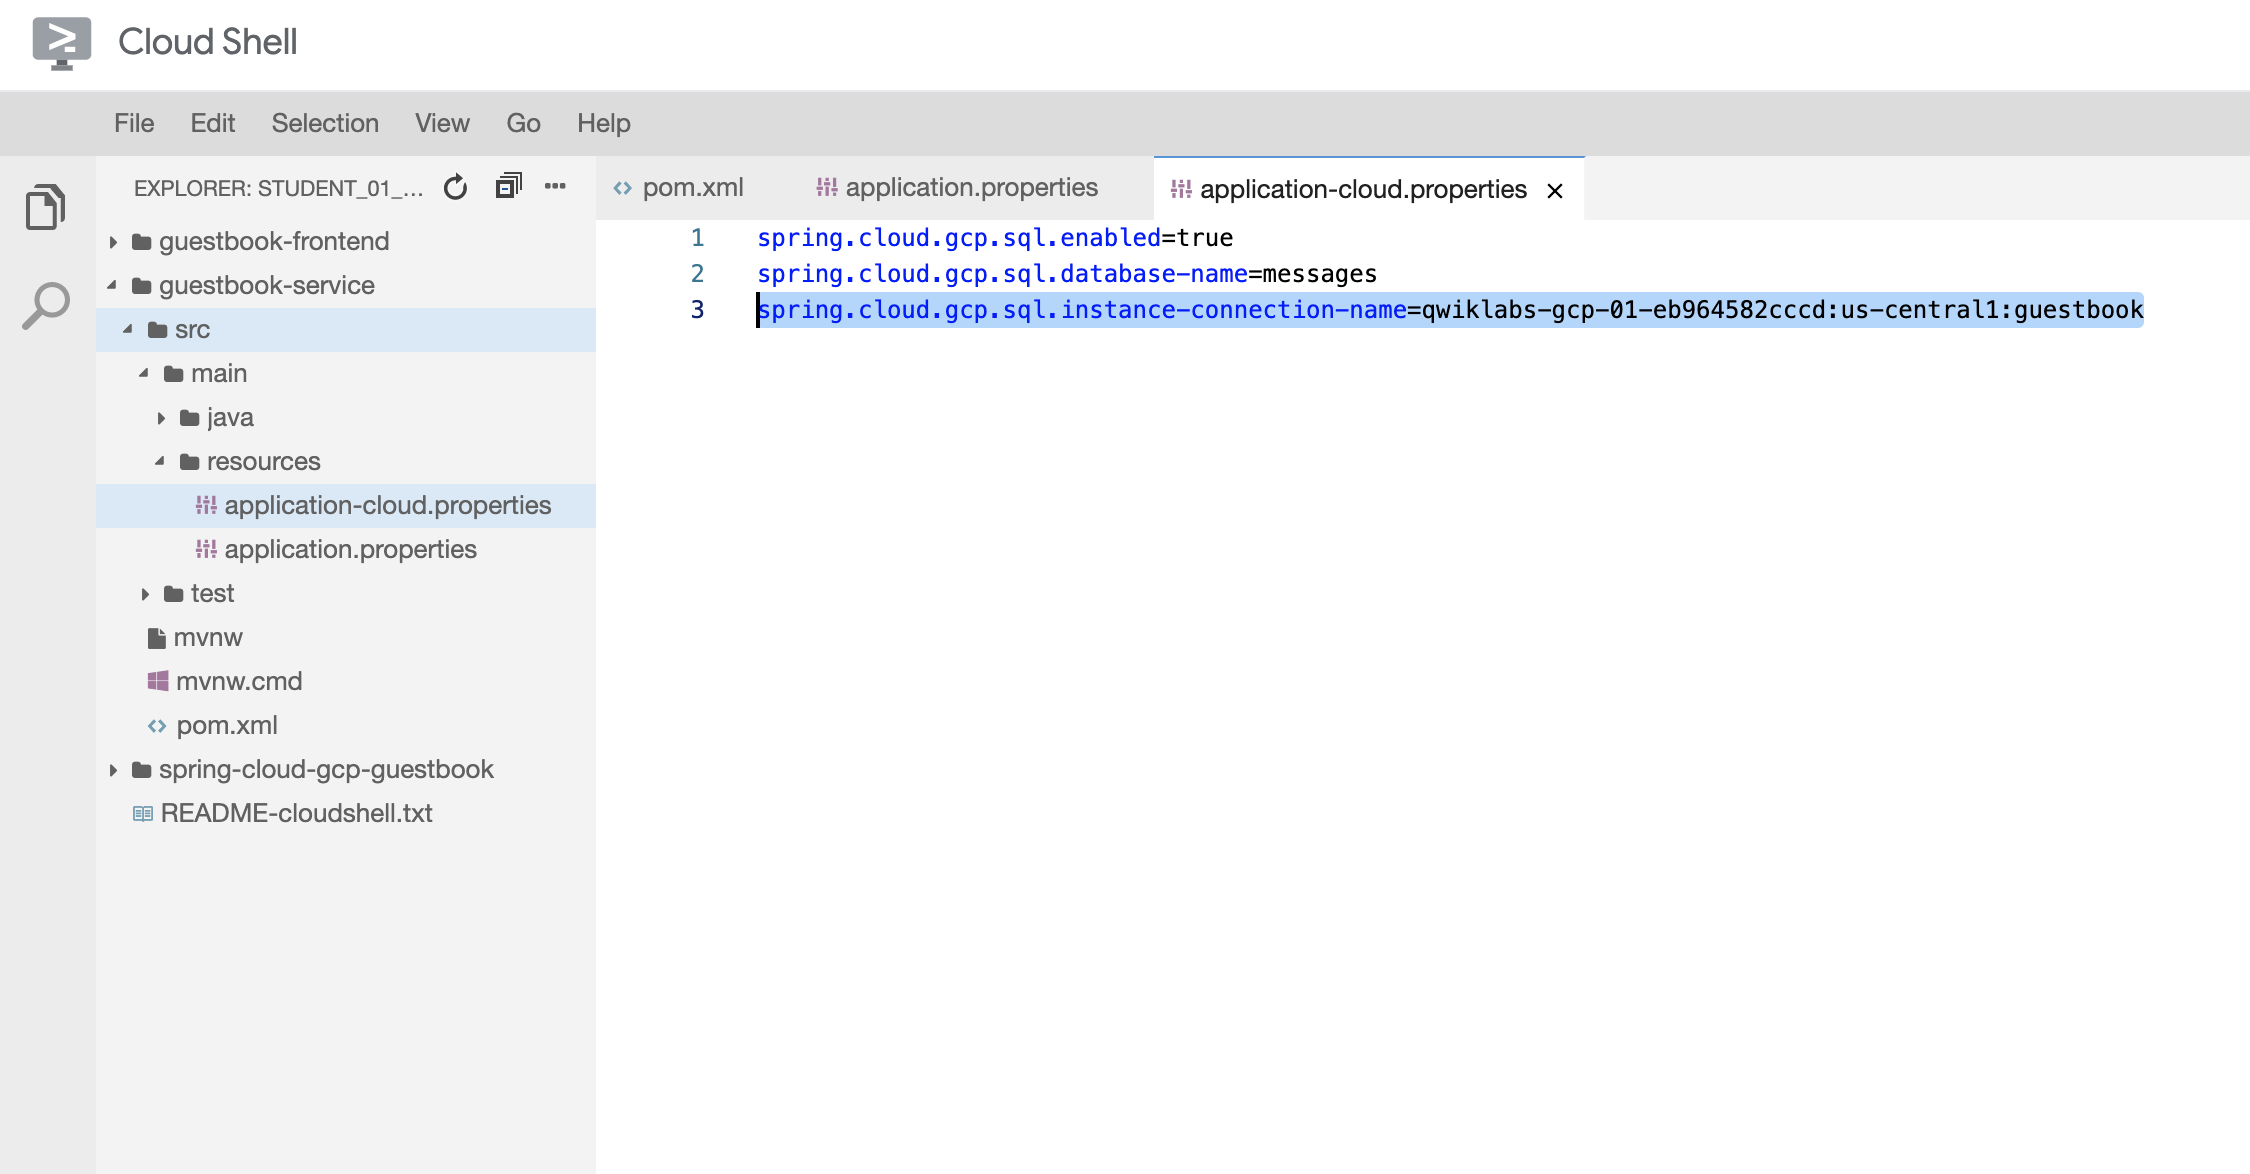
Task: Collapse the src folder arrow
Action: (128, 329)
